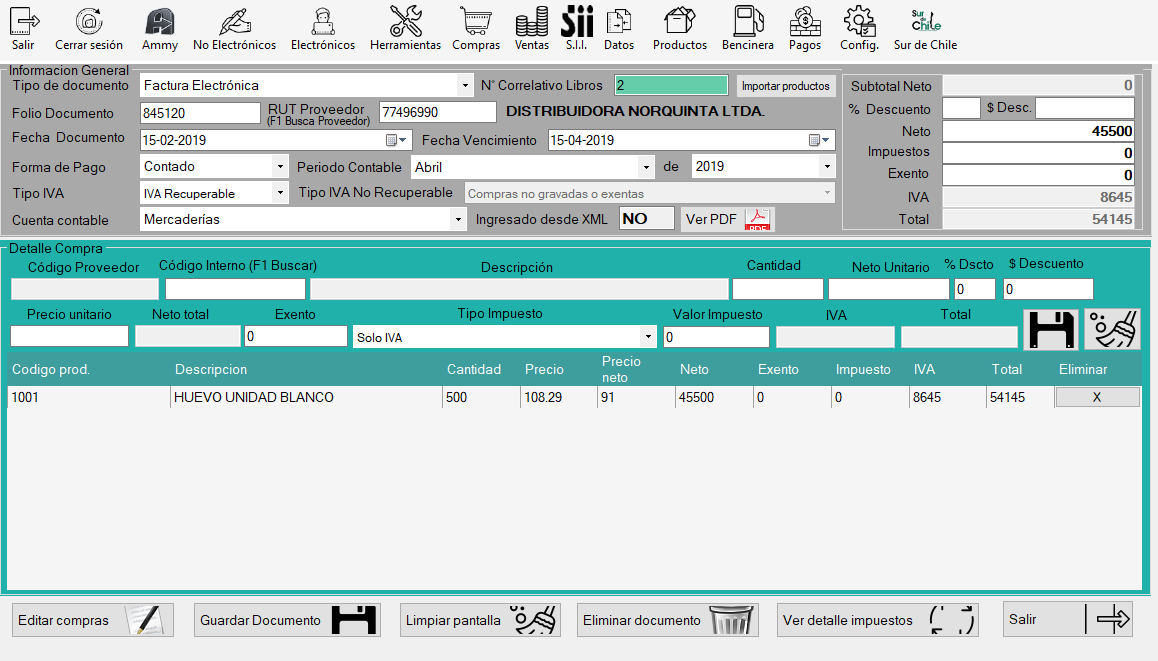Open Datos documents icon
This screenshot has width=1158, height=661.
[619, 28]
